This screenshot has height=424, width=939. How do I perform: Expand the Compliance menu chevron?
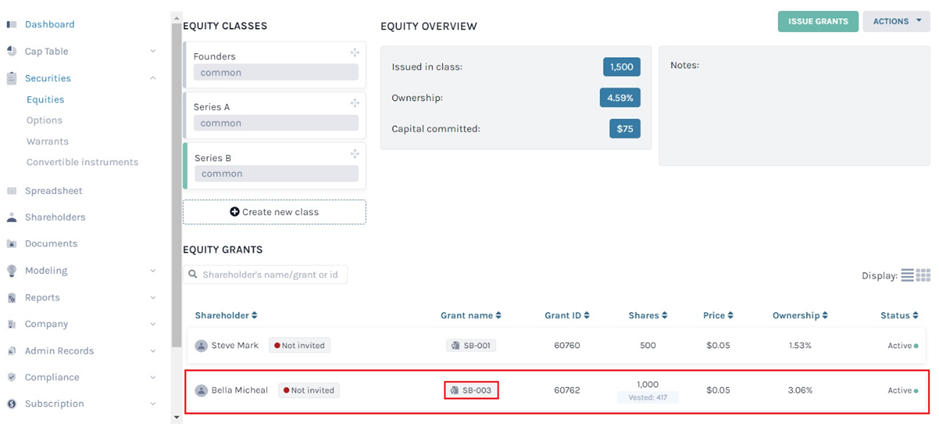coord(153,377)
